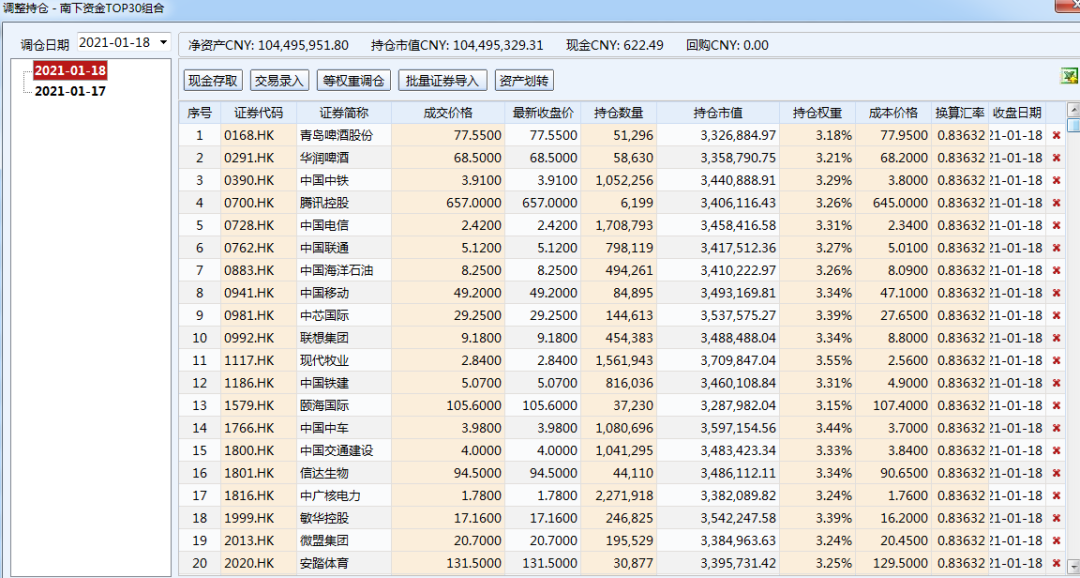The height and width of the screenshot is (578, 1080).
Task: Click the 现金CNY: 622.49 text
Action: pyautogui.click(x=615, y=45)
